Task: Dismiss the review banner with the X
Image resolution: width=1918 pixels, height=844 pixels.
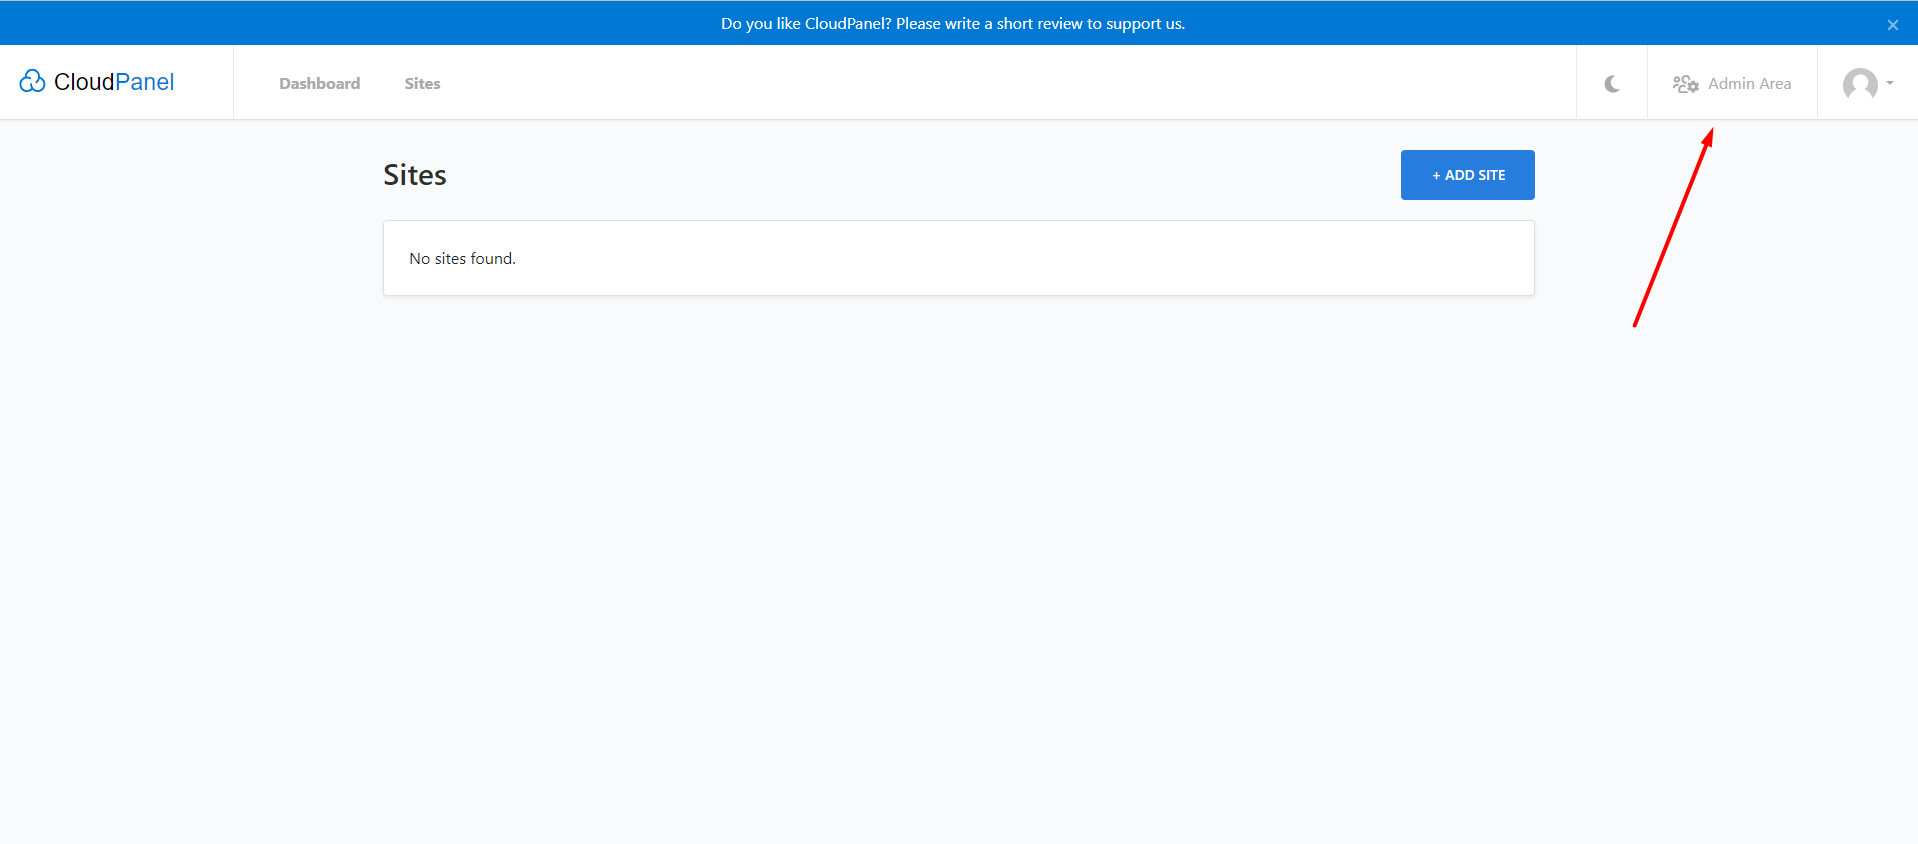Action: click(1892, 25)
